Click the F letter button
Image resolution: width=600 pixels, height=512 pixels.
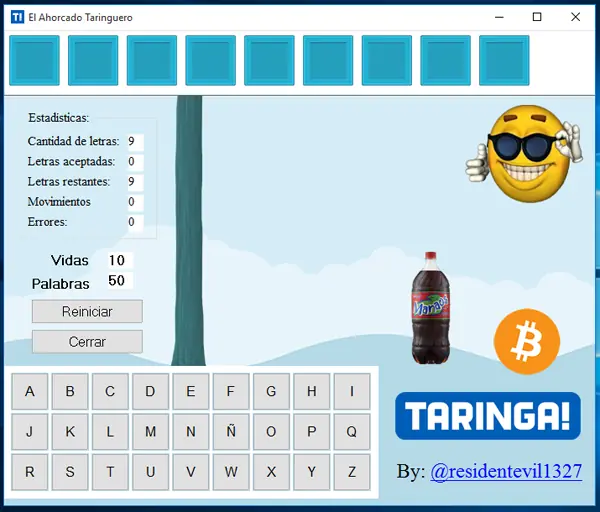click(231, 391)
